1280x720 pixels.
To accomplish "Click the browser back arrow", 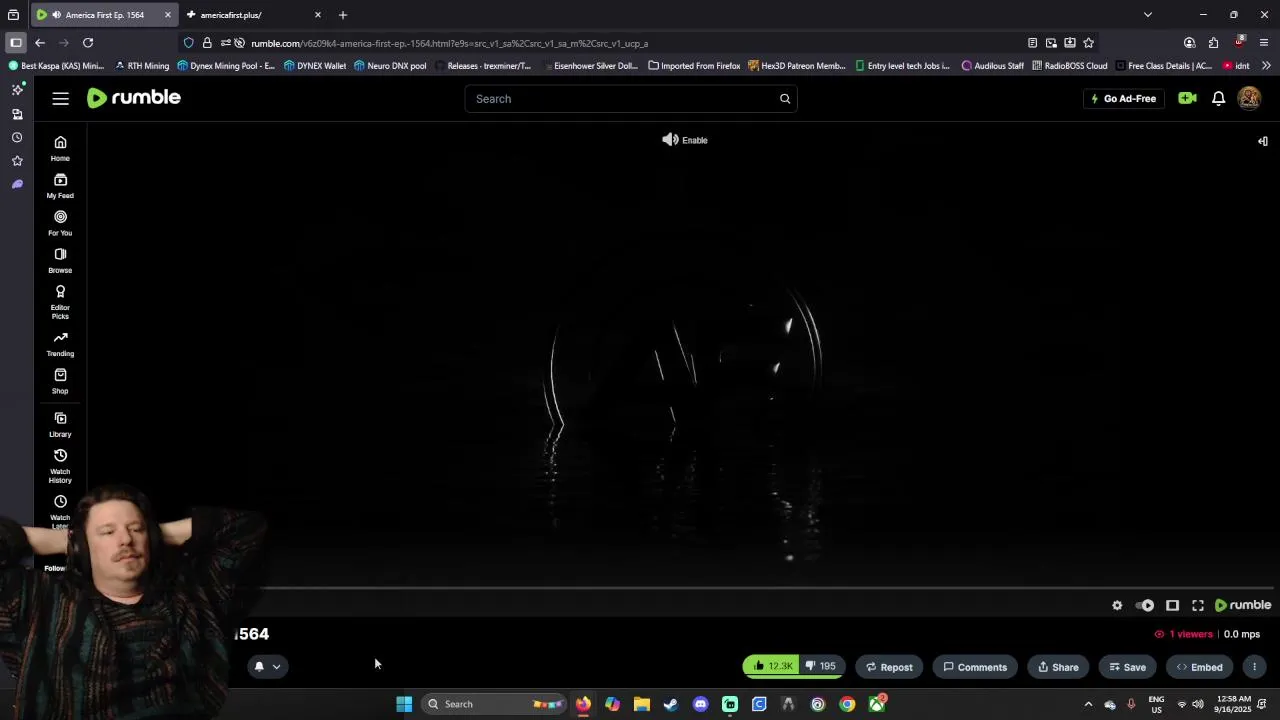I will [x=40, y=43].
